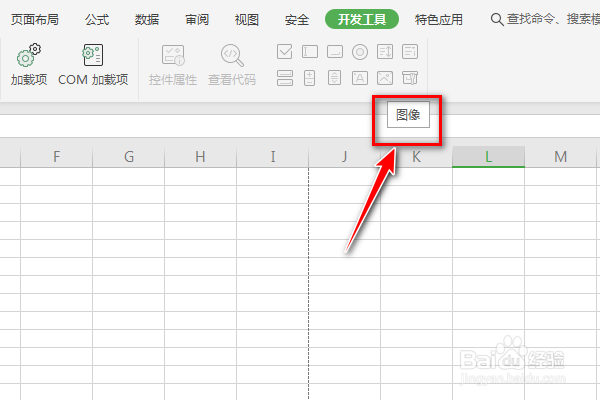Insert a check box control
This screenshot has height=400, width=600.
(x=284, y=52)
